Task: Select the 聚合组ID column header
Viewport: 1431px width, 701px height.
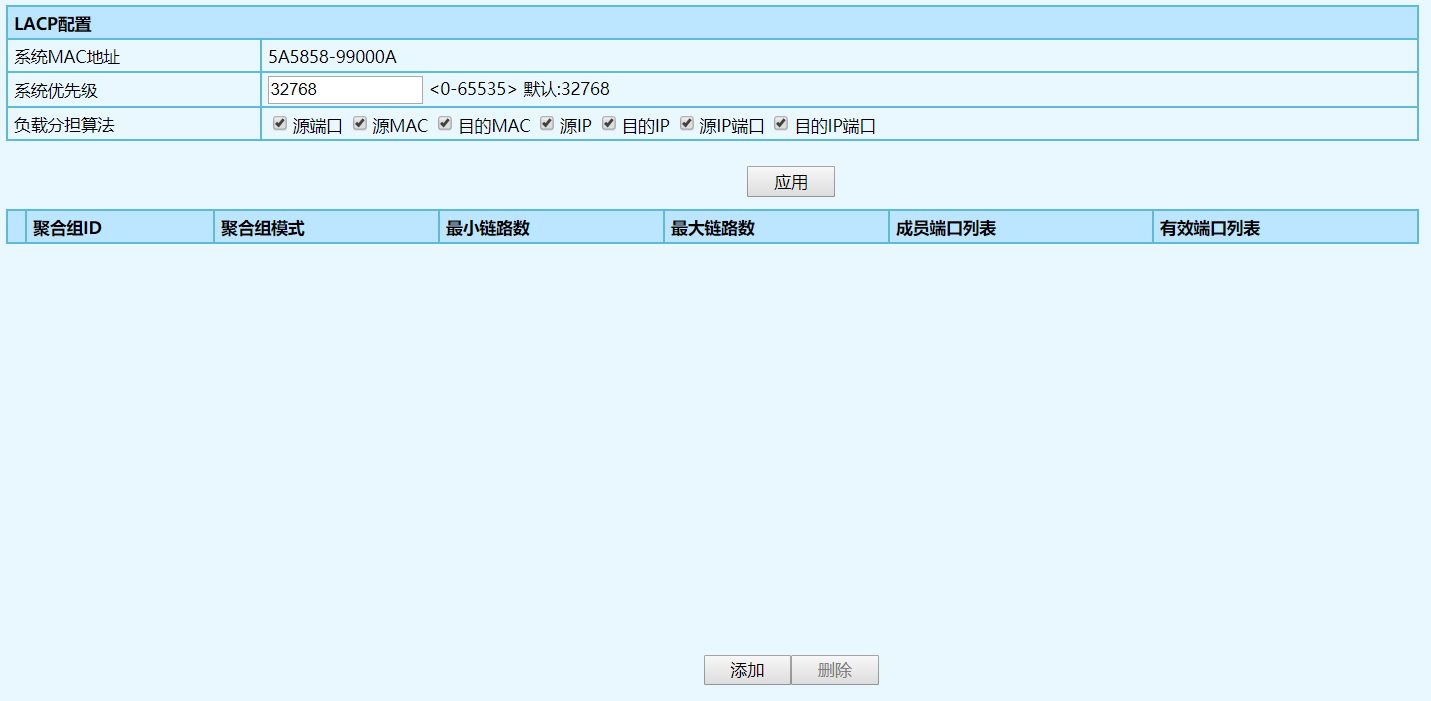Action: (67, 228)
